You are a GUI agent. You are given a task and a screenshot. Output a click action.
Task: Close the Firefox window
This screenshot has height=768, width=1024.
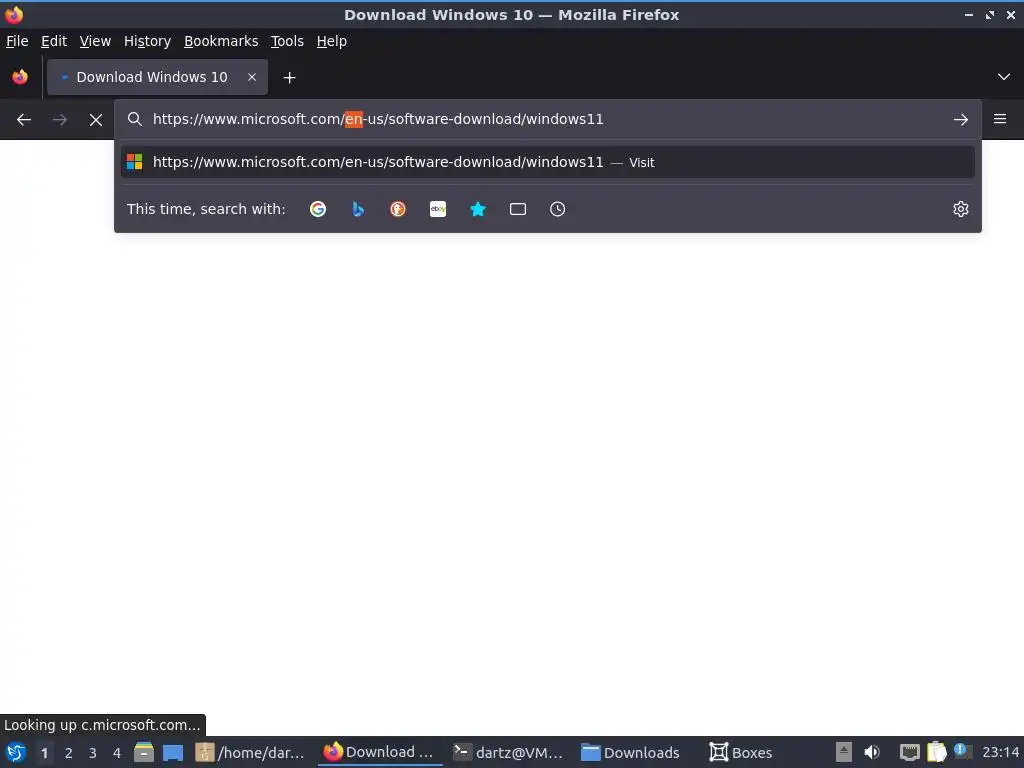click(x=1010, y=14)
